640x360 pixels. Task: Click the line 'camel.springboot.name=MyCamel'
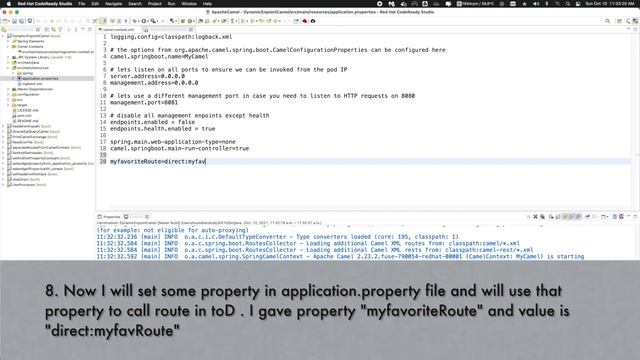(159, 56)
